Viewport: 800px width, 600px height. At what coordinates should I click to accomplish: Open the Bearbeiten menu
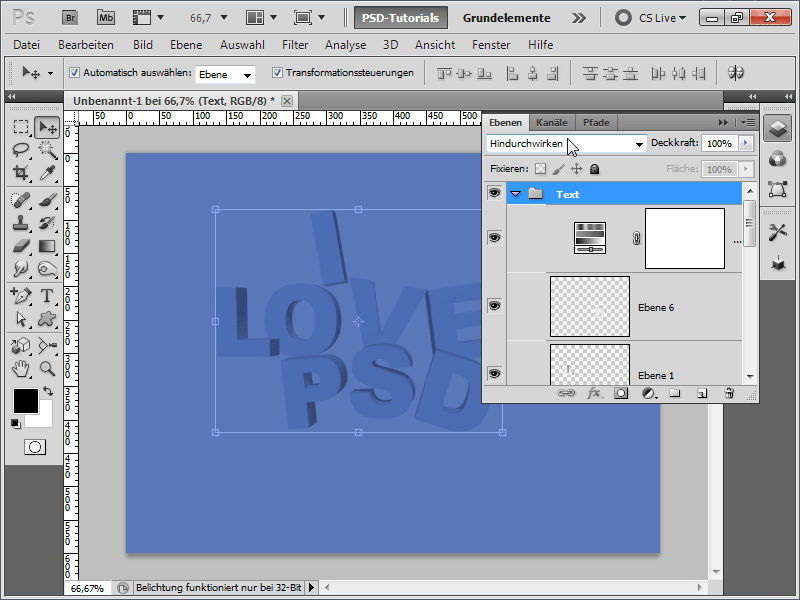click(x=86, y=45)
